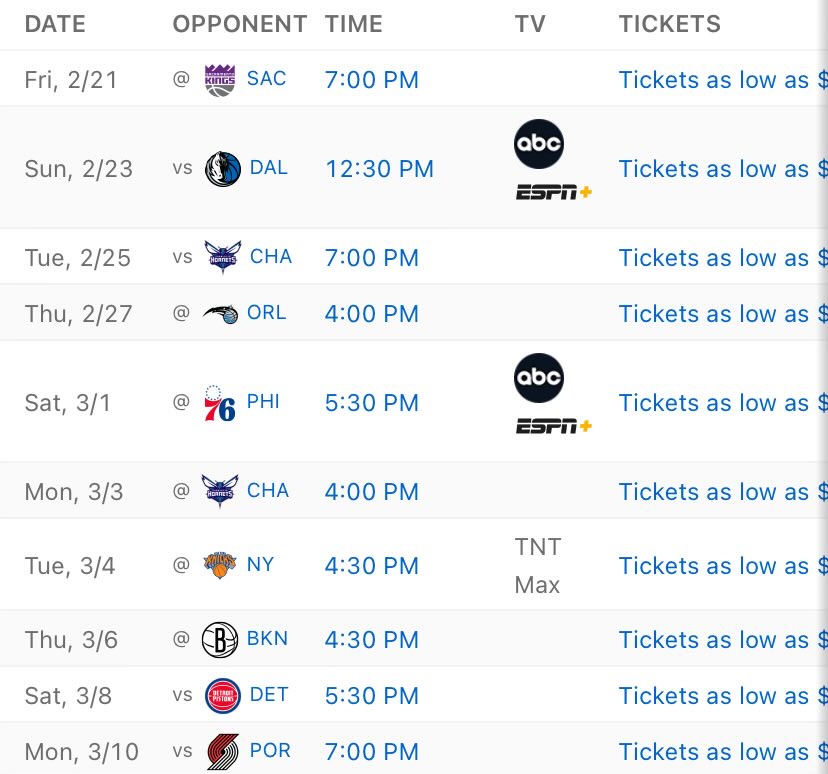Open the 12:30 PM game time link
The image size is (828, 774).
[x=379, y=169]
